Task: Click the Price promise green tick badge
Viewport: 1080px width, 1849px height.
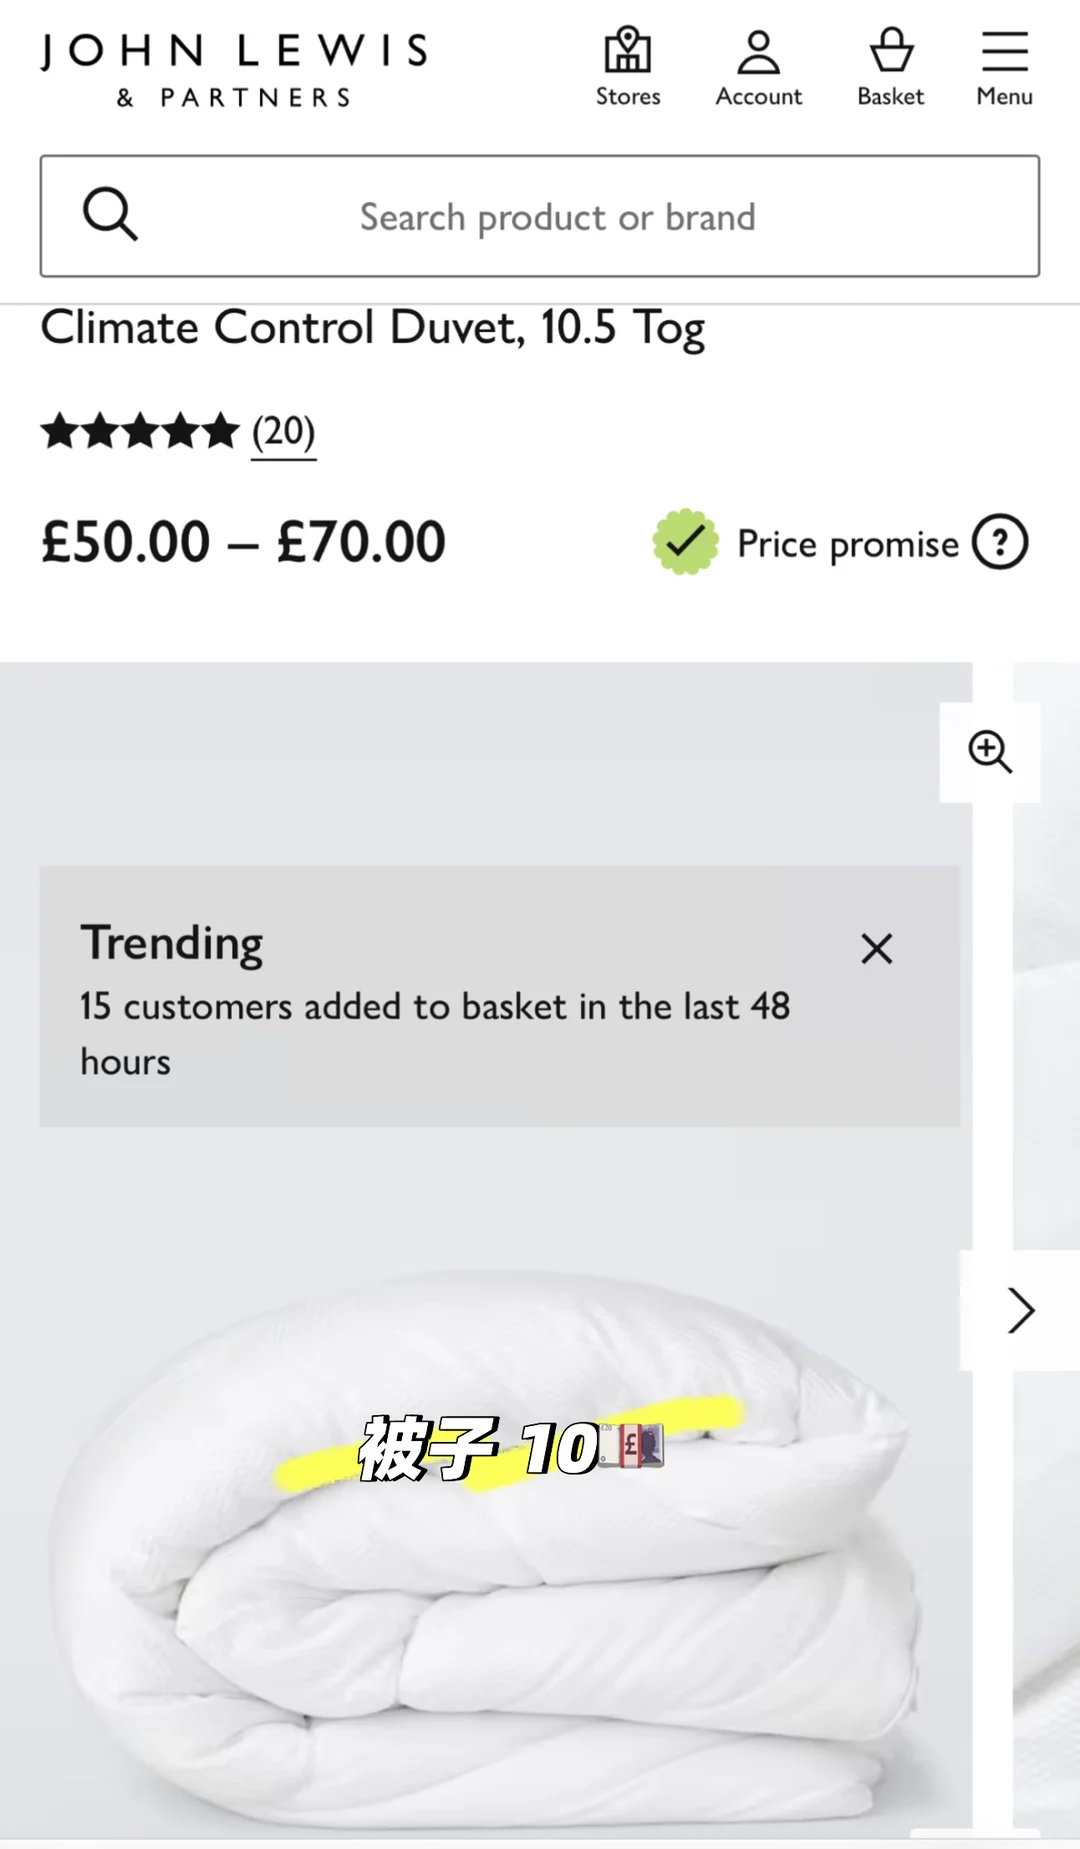Action: click(685, 542)
